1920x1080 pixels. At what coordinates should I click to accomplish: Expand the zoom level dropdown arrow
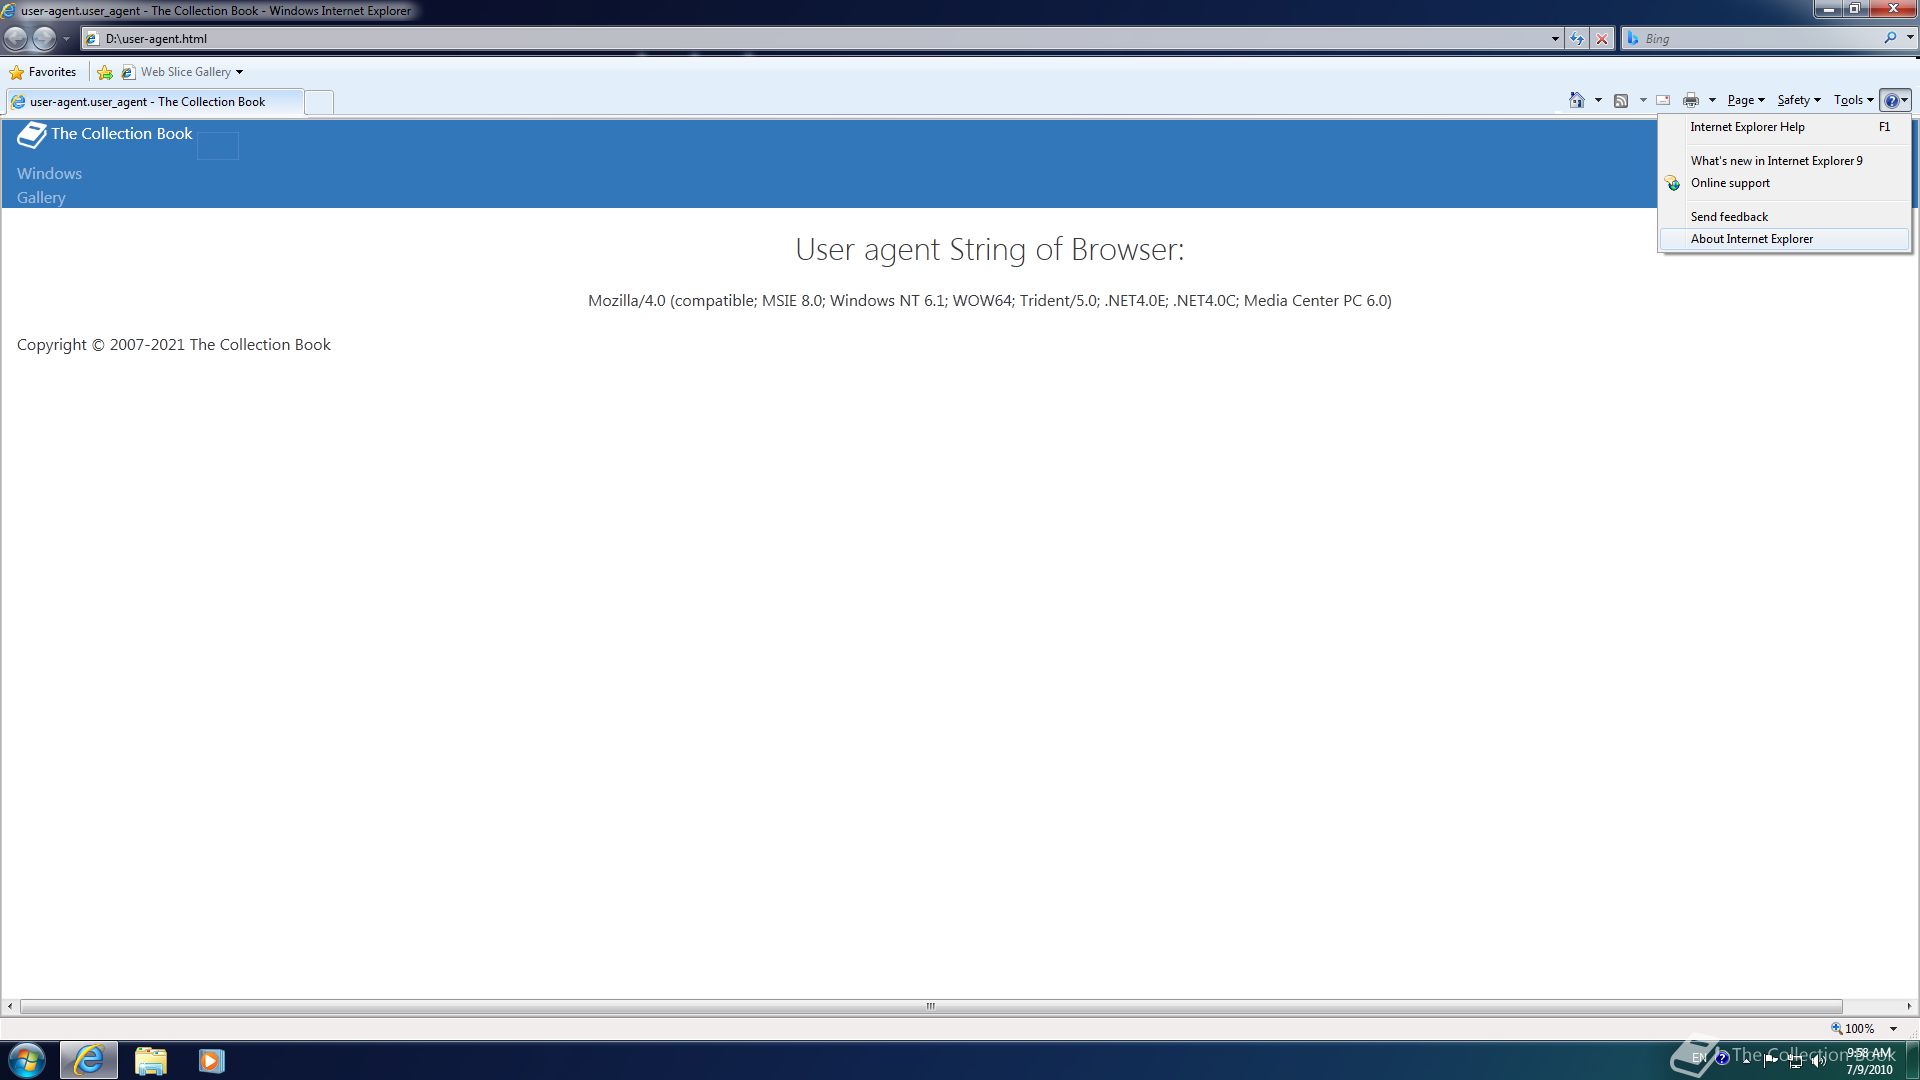click(1893, 1028)
